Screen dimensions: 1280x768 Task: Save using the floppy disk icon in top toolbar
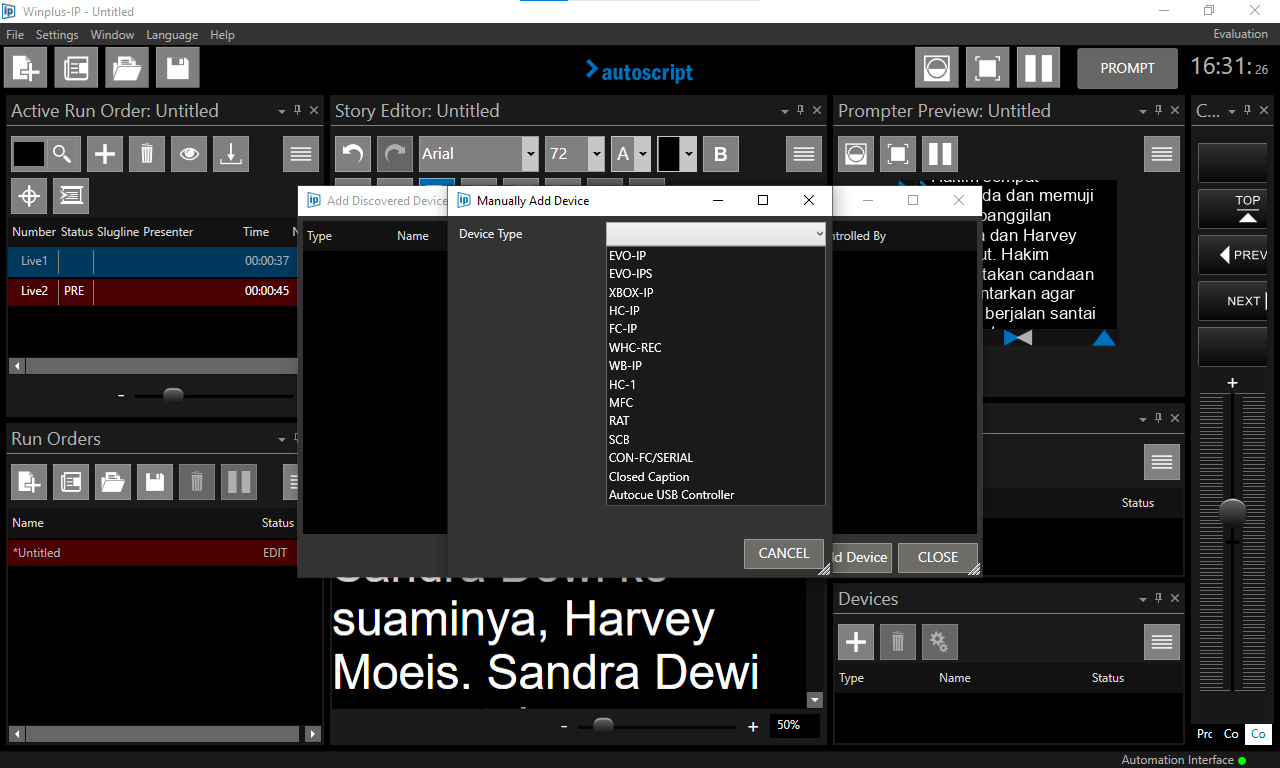click(178, 68)
